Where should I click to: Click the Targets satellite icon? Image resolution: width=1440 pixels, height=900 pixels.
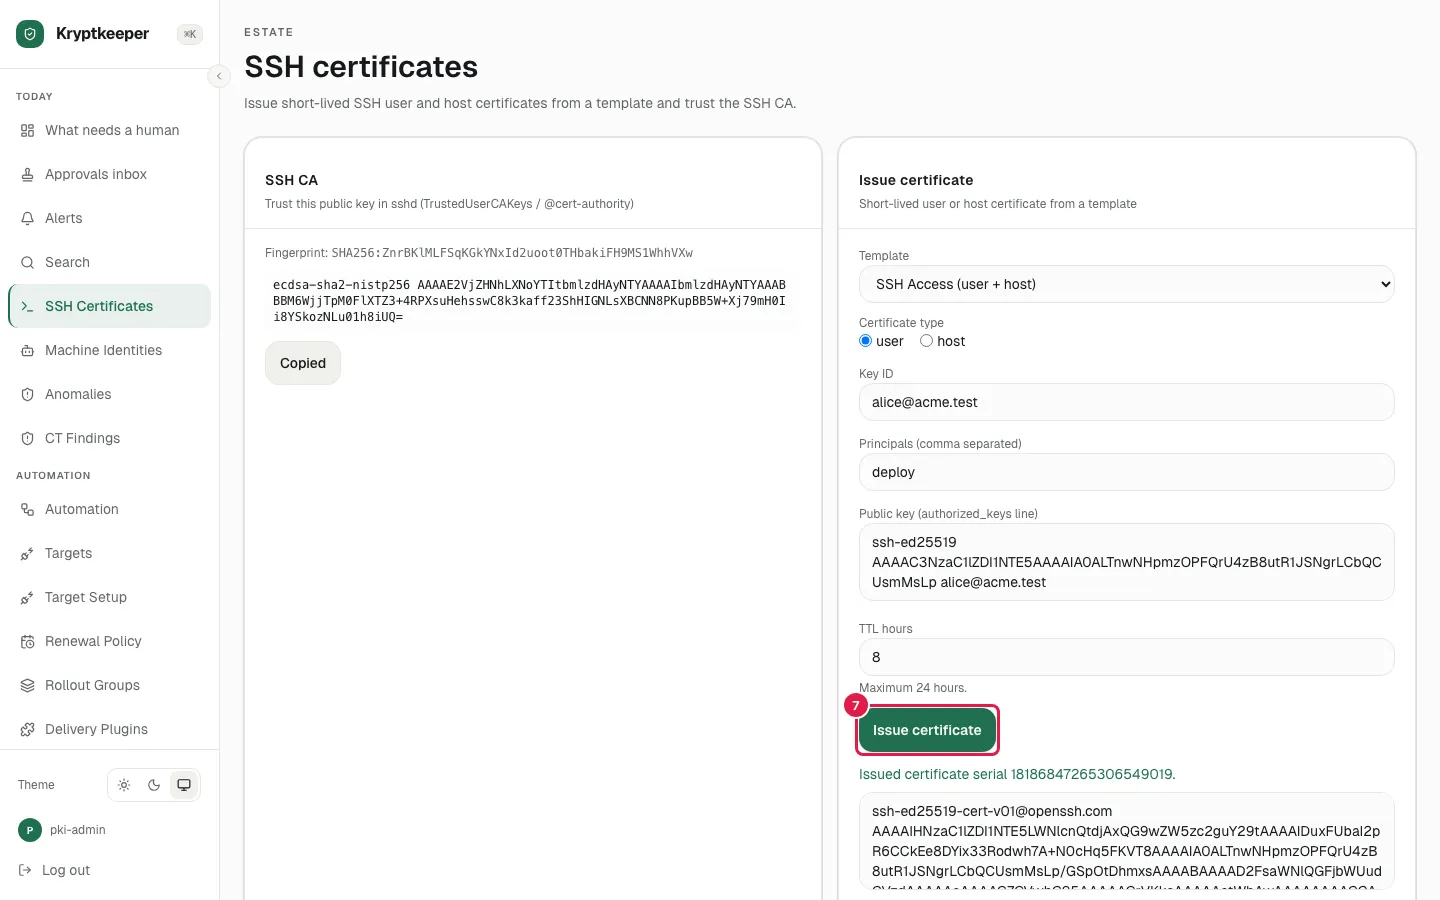click(x=27, y=554)
